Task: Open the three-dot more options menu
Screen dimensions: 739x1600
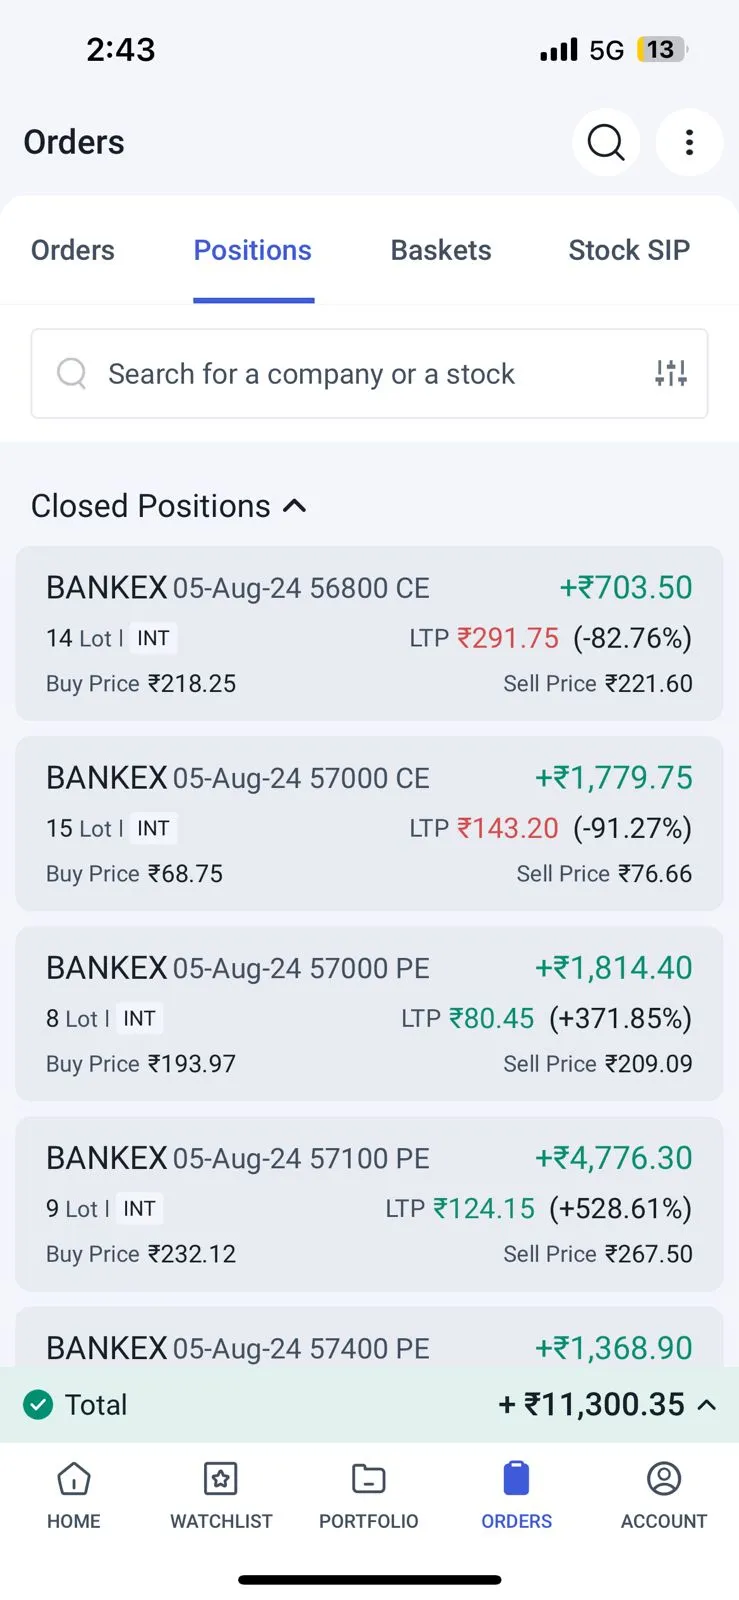Action: pyautogui.click(x=689, y=143)
